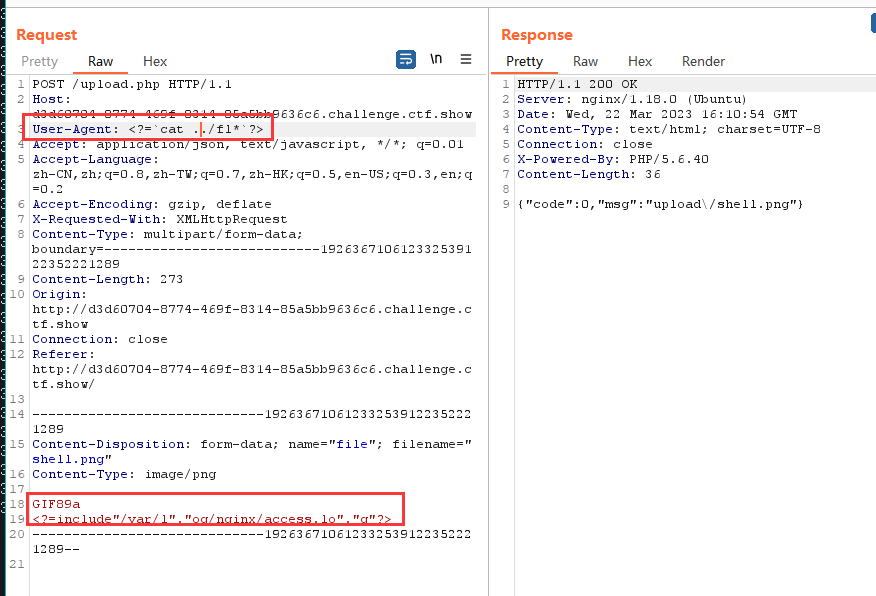Toggle the \n non-printable characters button

pos(436,60)
